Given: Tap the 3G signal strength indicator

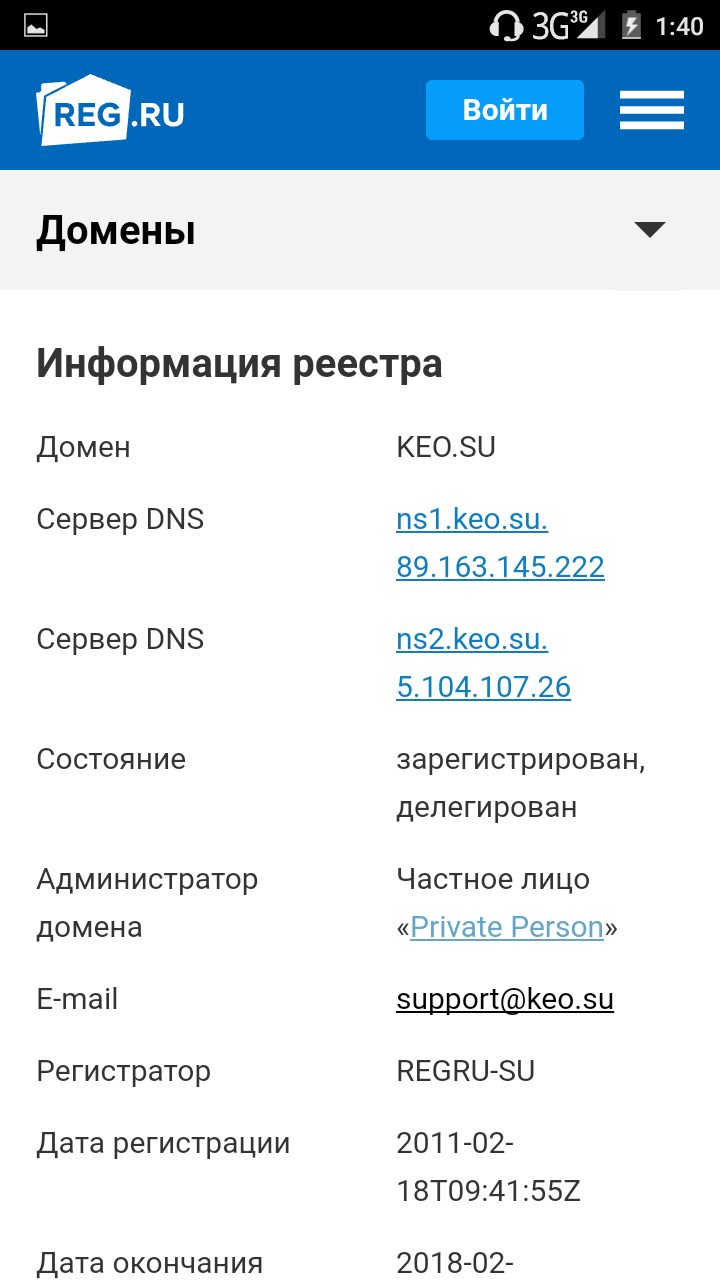Looking at the screenshot, I should tap(568, 25).
